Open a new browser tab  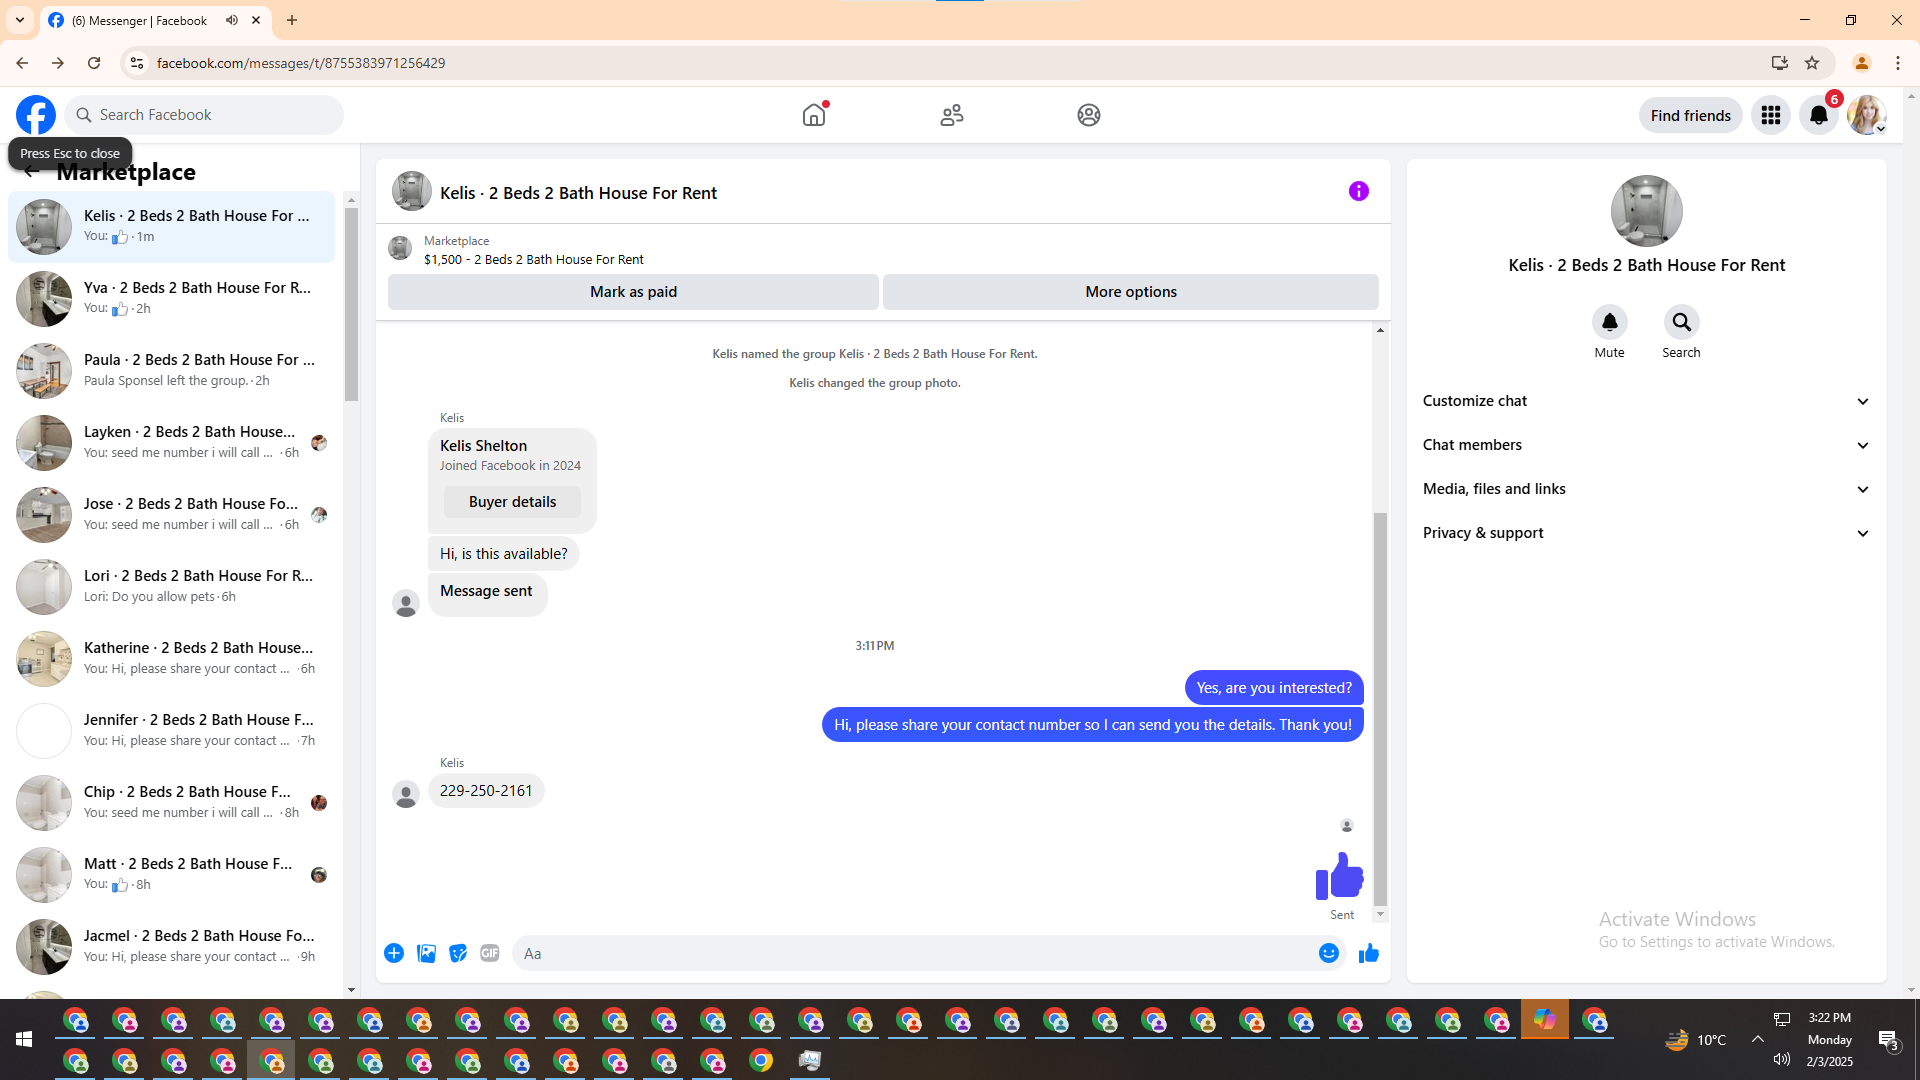292,20
